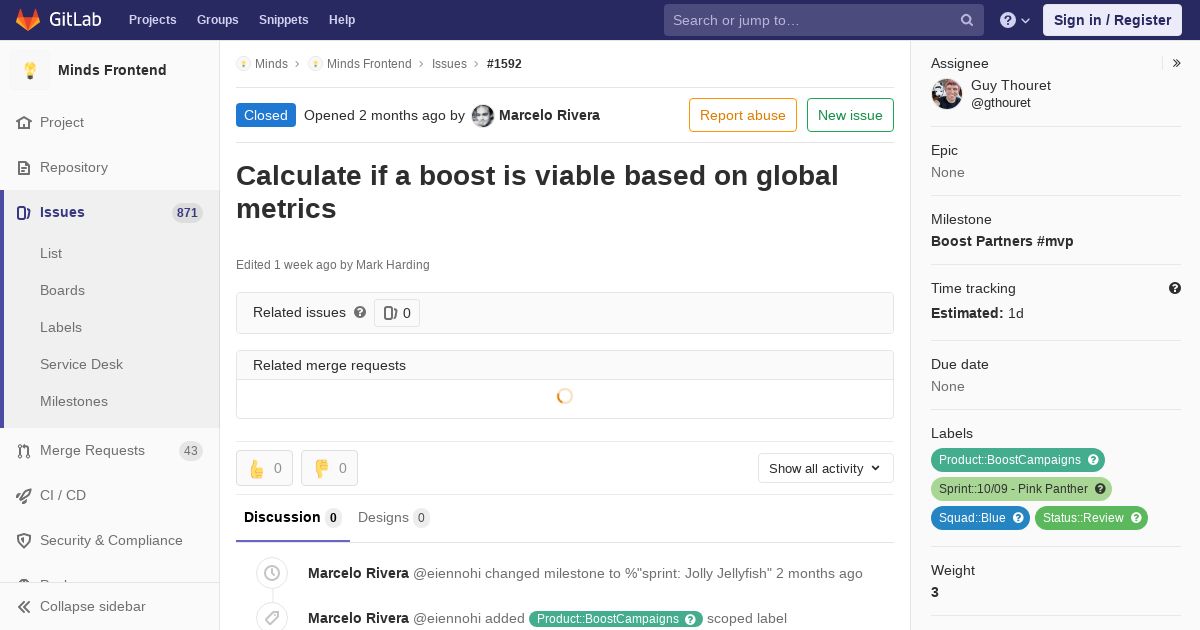Click the #1592 breadcrumb link
The height and width of the screenshot is (630, 1200).
(504, 63)
